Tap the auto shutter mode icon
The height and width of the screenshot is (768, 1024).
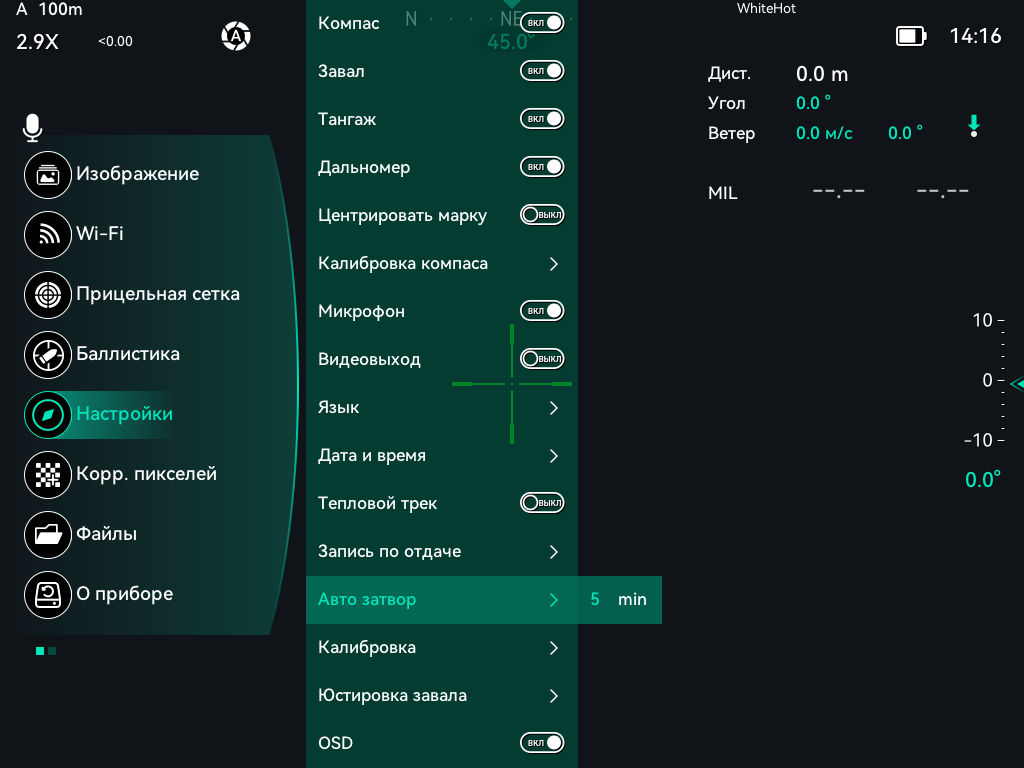[x=236, y=36]
